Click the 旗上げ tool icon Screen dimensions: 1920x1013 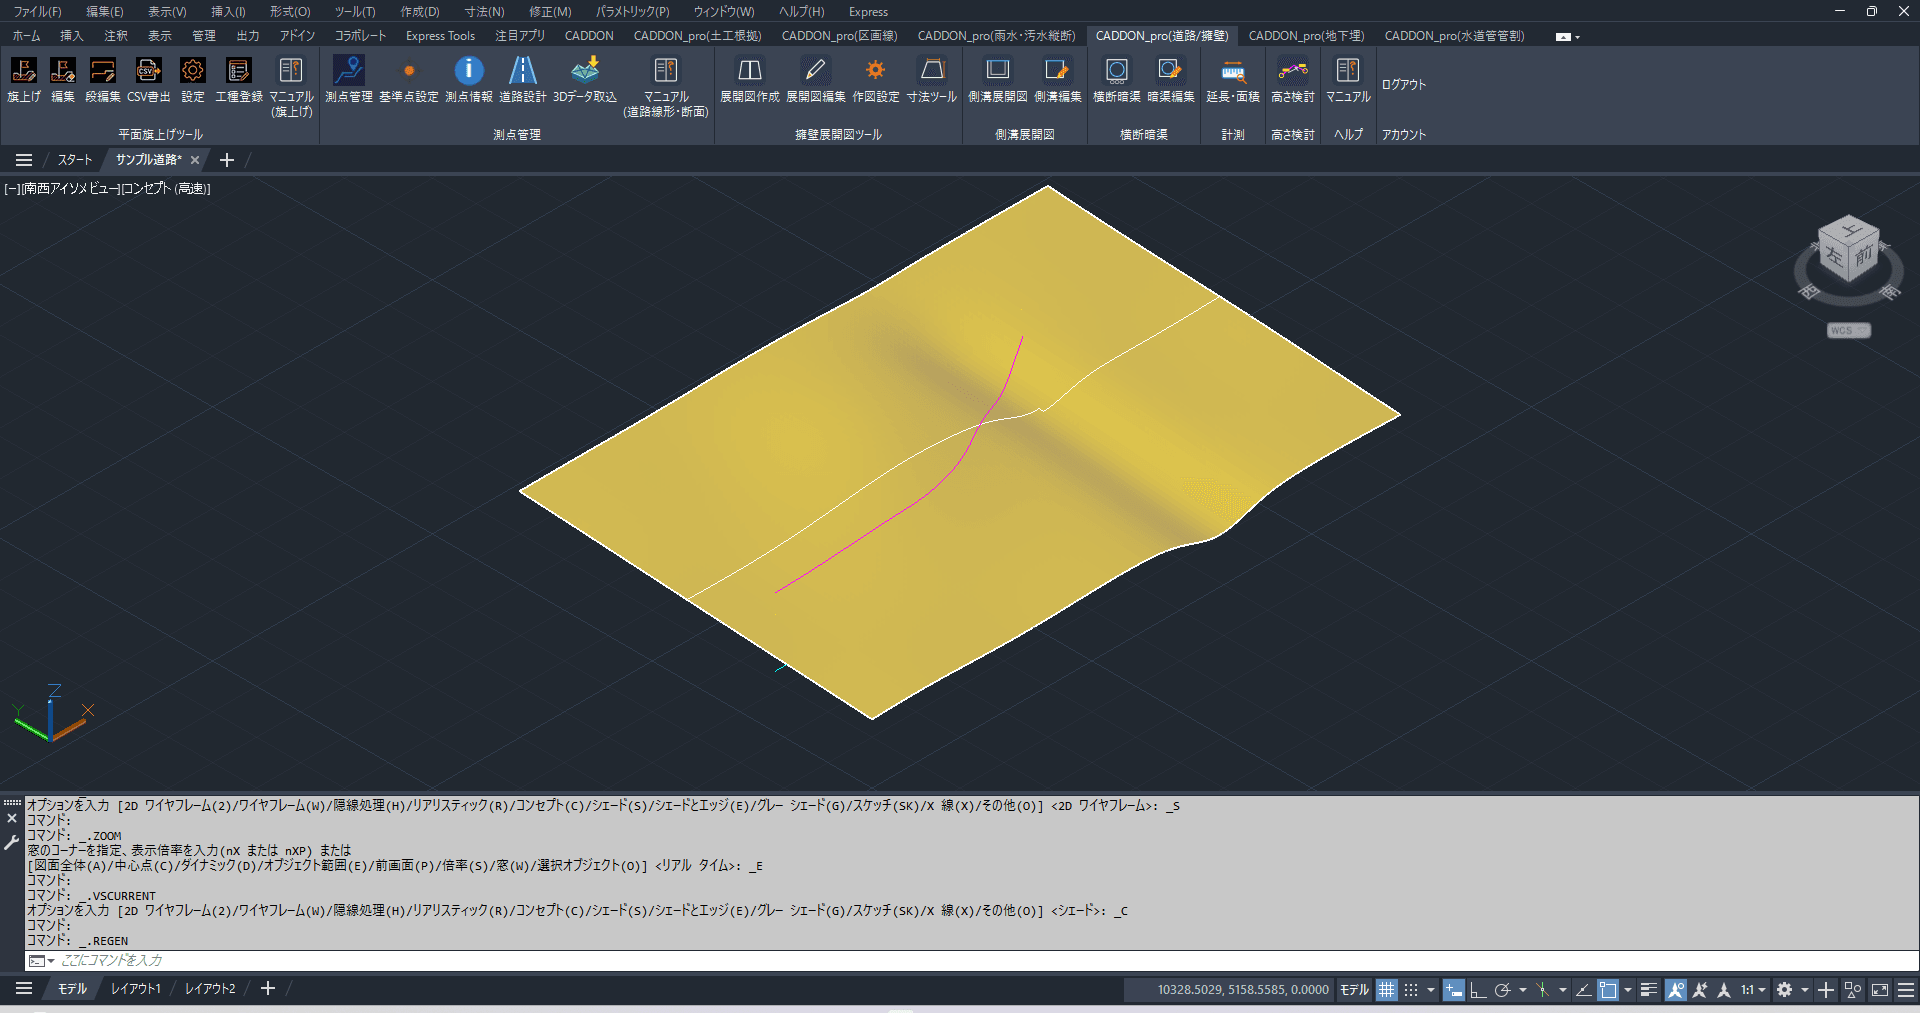24,71
